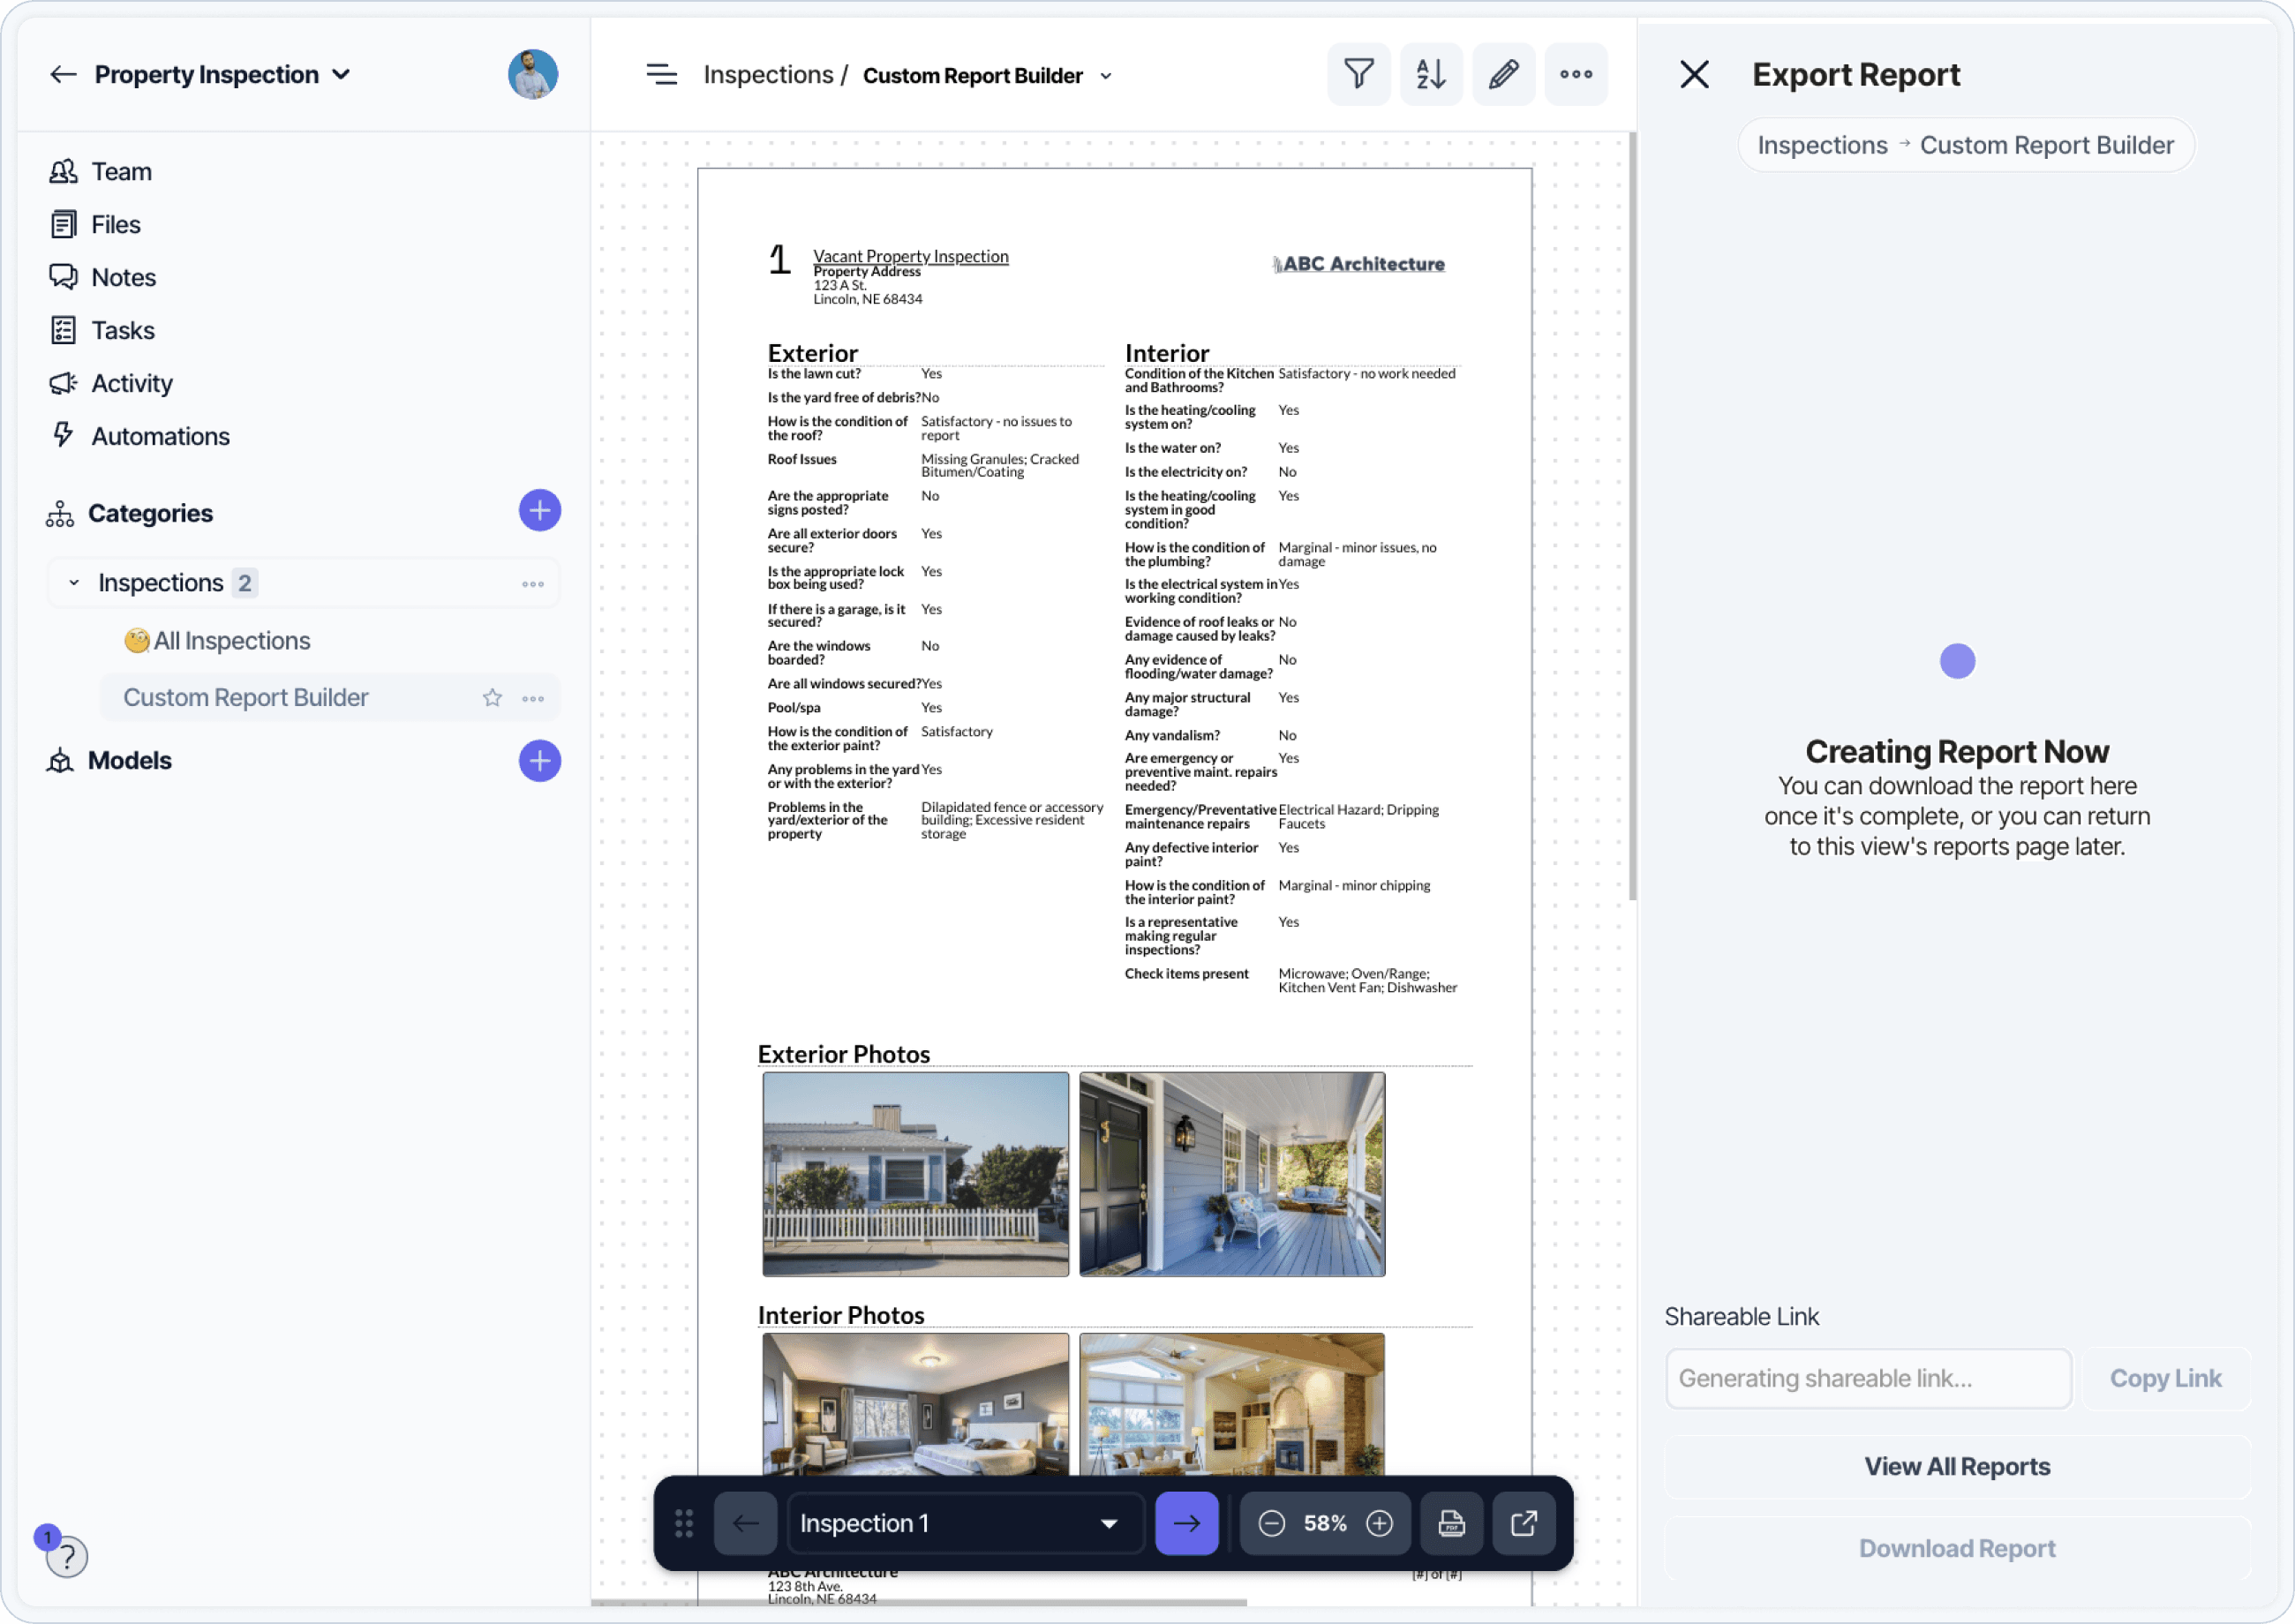Viewport: 2295px width, 1624px height.
Task: Open the Tasks sidebar item
Action: [123, 330]
